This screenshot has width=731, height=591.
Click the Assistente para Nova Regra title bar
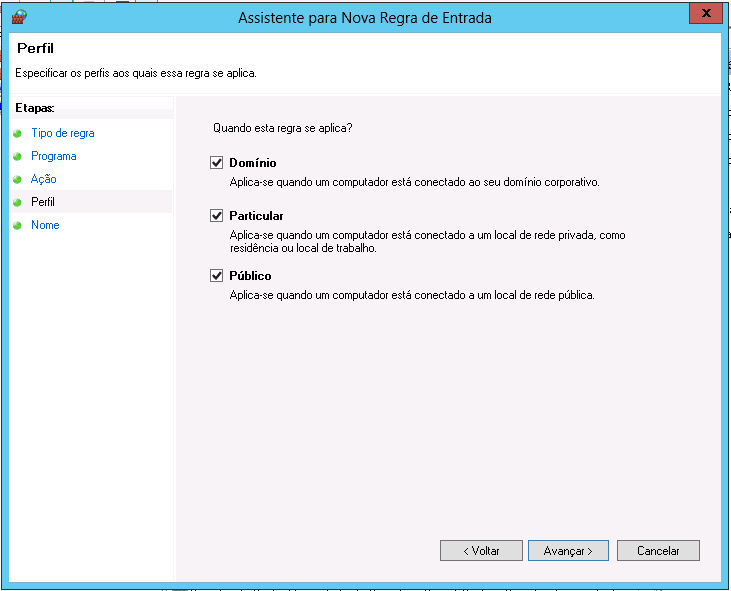click(365, 18)
